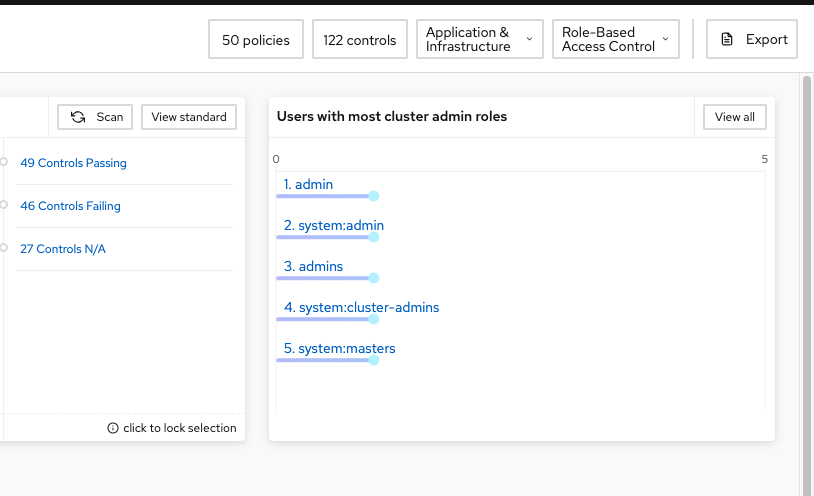Click the system:admin bar in chart
The height and width of the screenshot is (496, 814).
click(x=323, y=237)
